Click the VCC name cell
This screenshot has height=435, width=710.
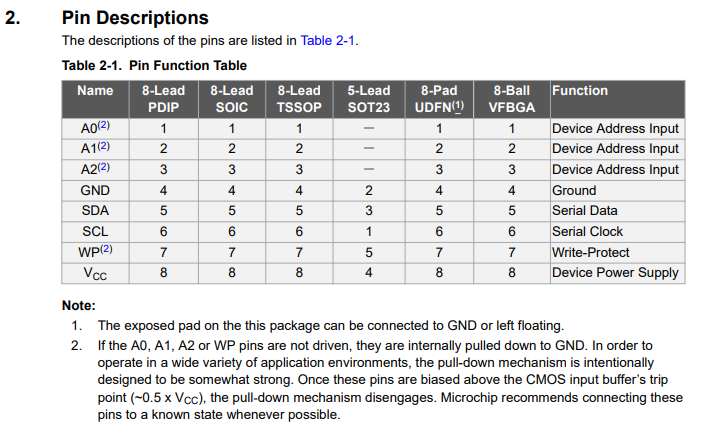[x=95, y=273]
